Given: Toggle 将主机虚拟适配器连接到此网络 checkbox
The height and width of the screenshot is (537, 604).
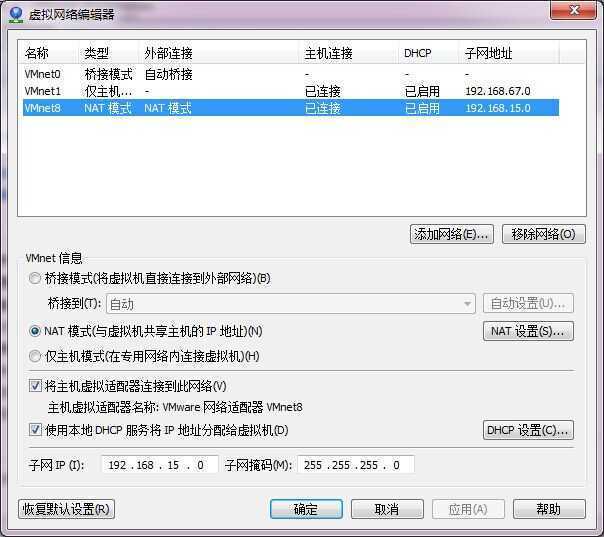Looking at the screenshot, I should 35,386.
